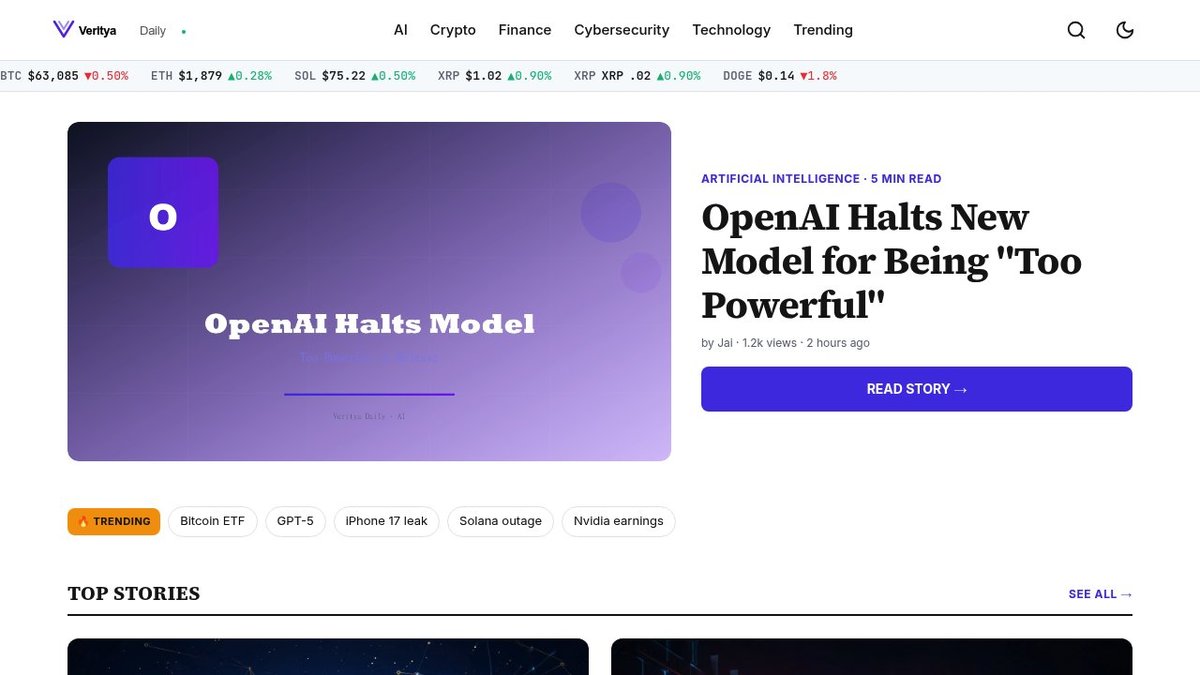The height and width of the screenshot is (675, 1200).
Task: Open the OpenAI Halts Model hero image
Action: tap(369, 291)
